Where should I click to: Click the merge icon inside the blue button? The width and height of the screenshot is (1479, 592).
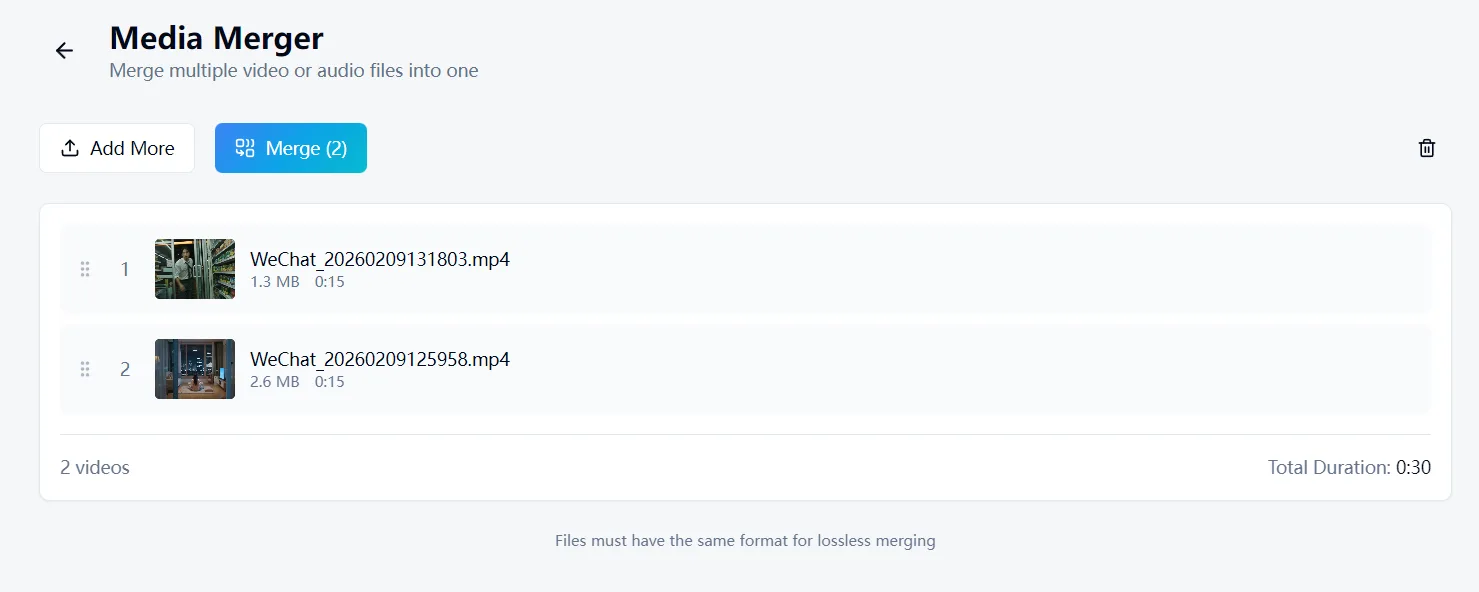pyautogui.click(x=245, y=148)
